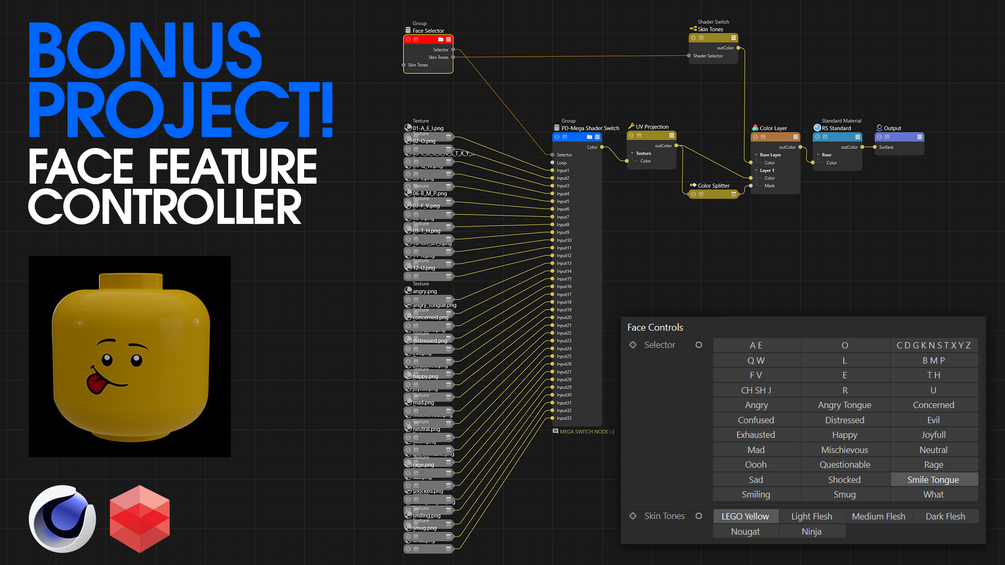Image resolution: width=1005 pixels, height=565 pixels.
Task: Set skin tone to Nougat
Action: 745,532
